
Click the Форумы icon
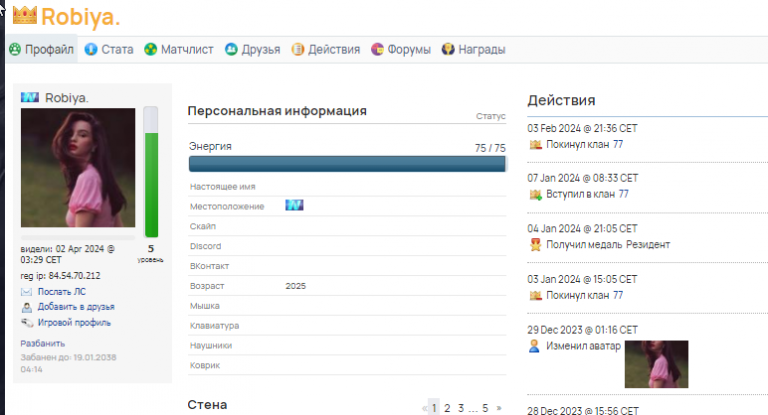[x=377, y=49]
